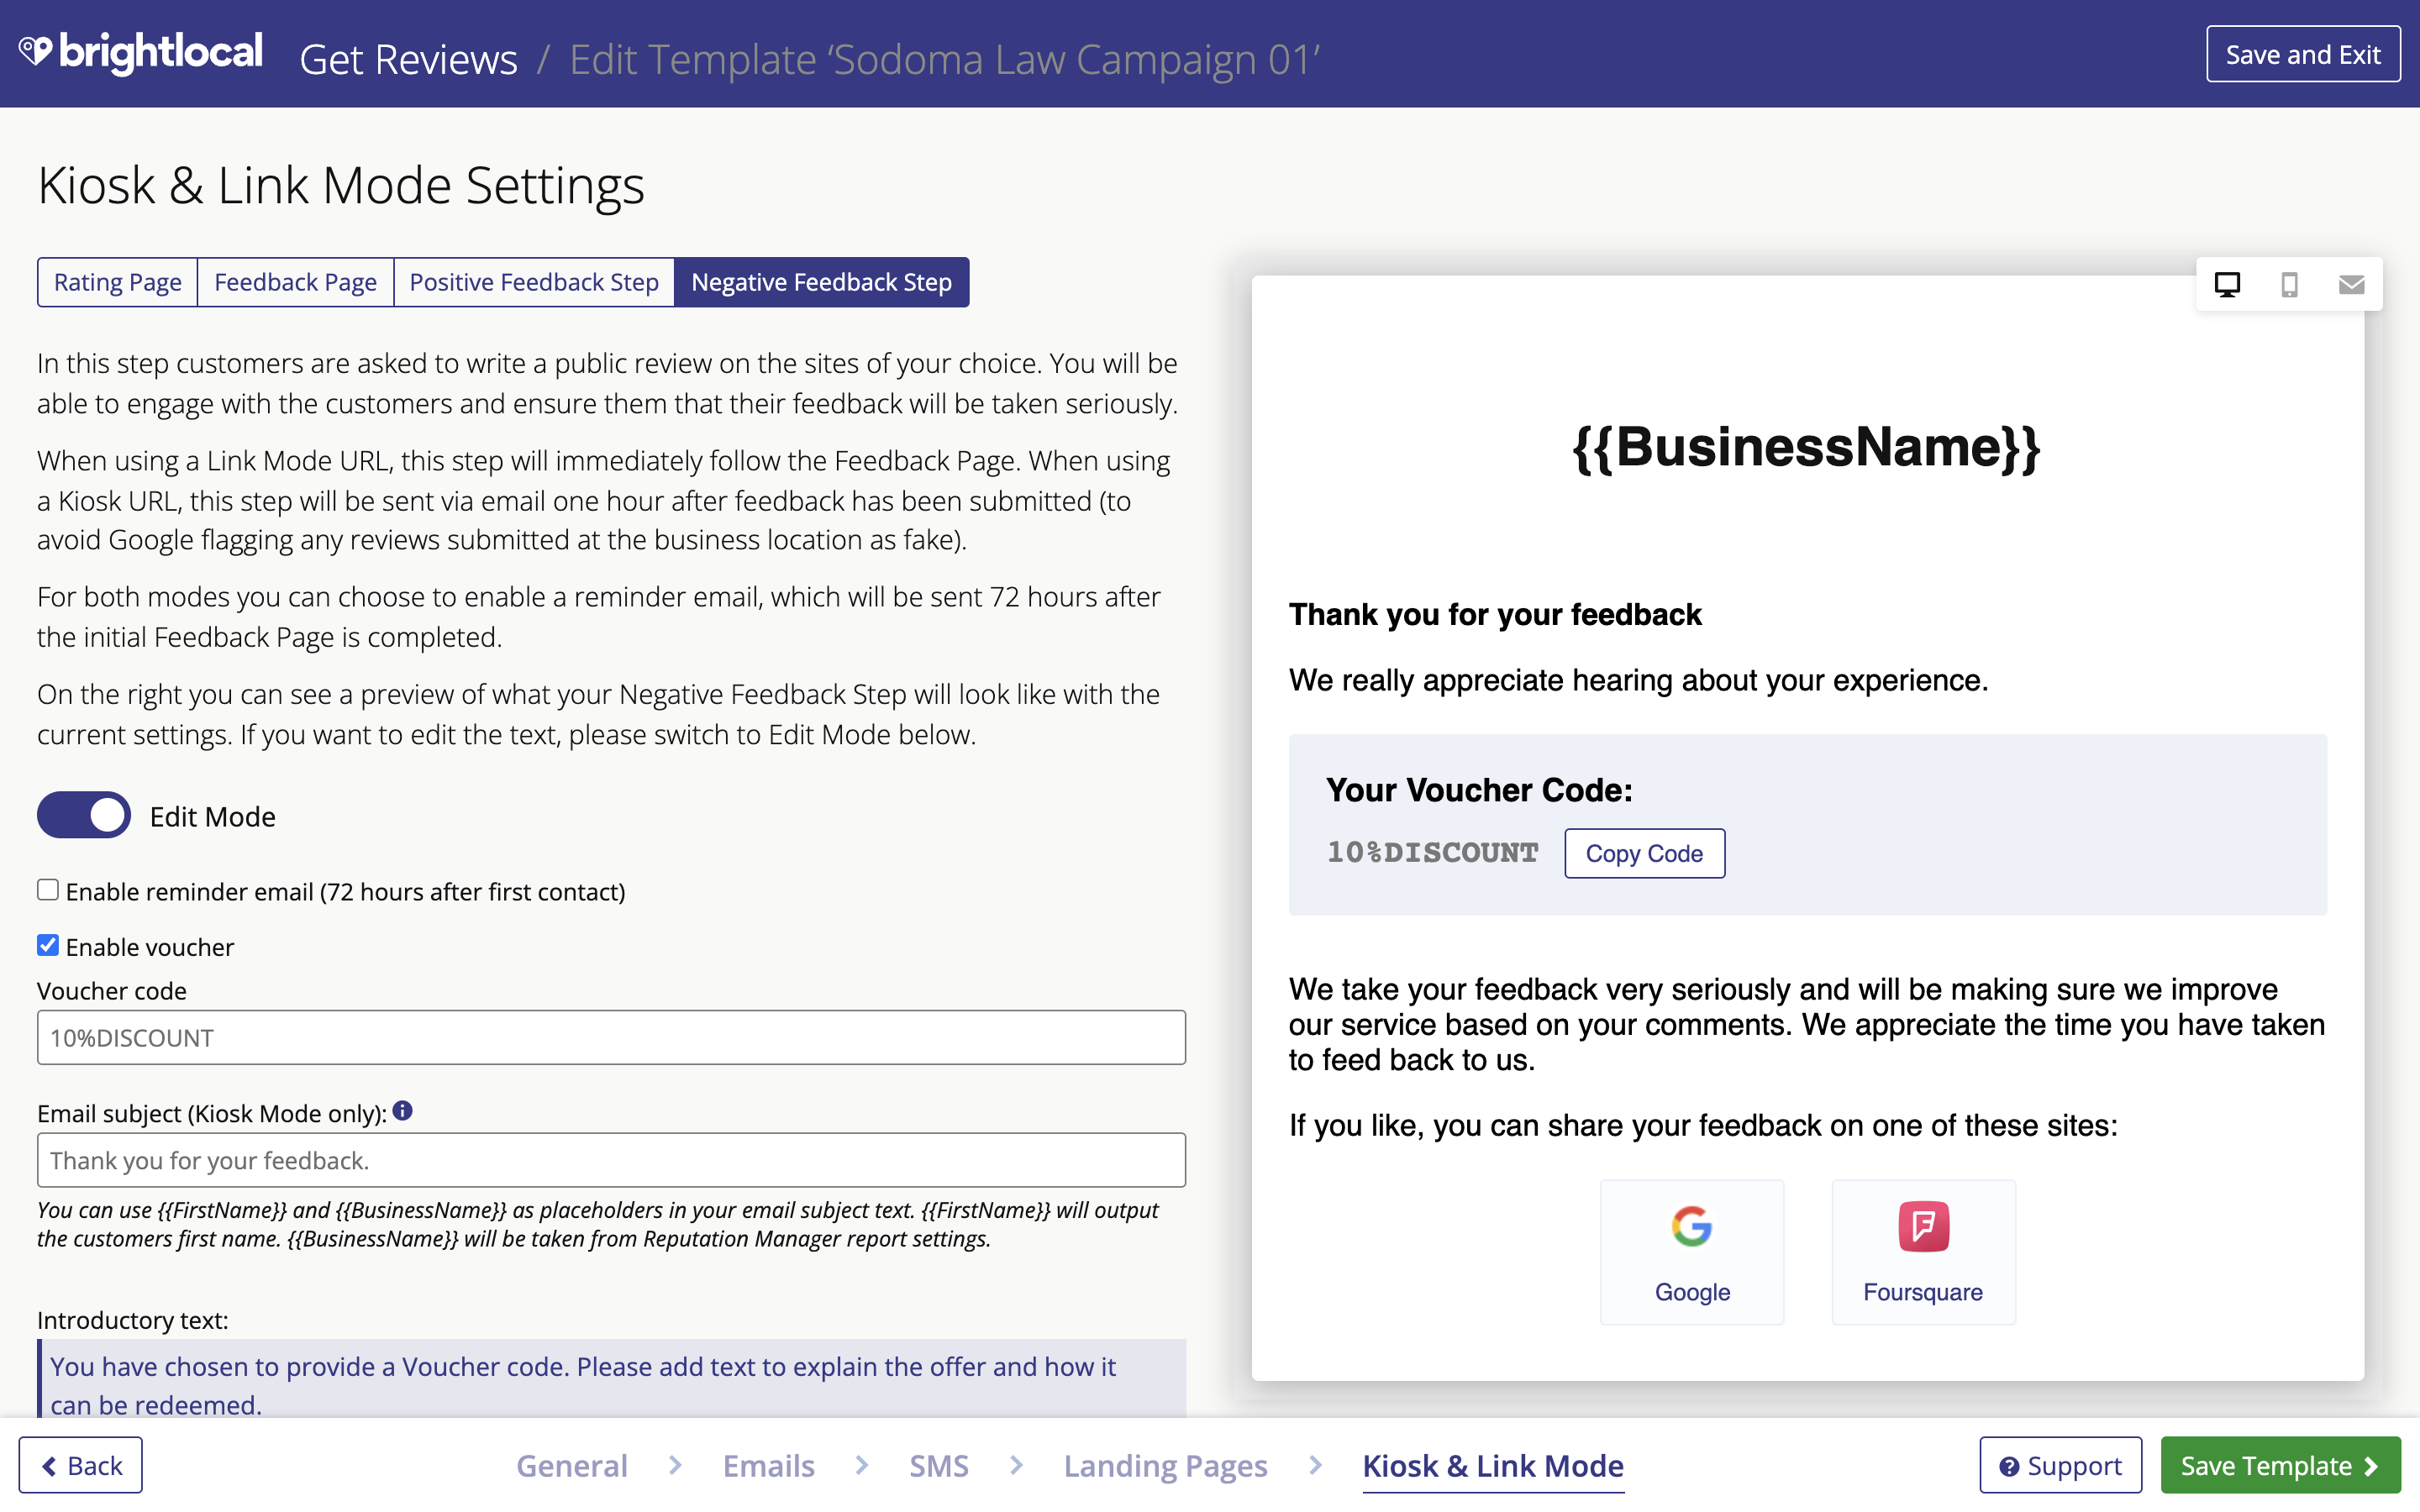Click the Save and Exit button
Image resolution: width=2420 pixels, height=1512 pixels.
point(2303,54)
